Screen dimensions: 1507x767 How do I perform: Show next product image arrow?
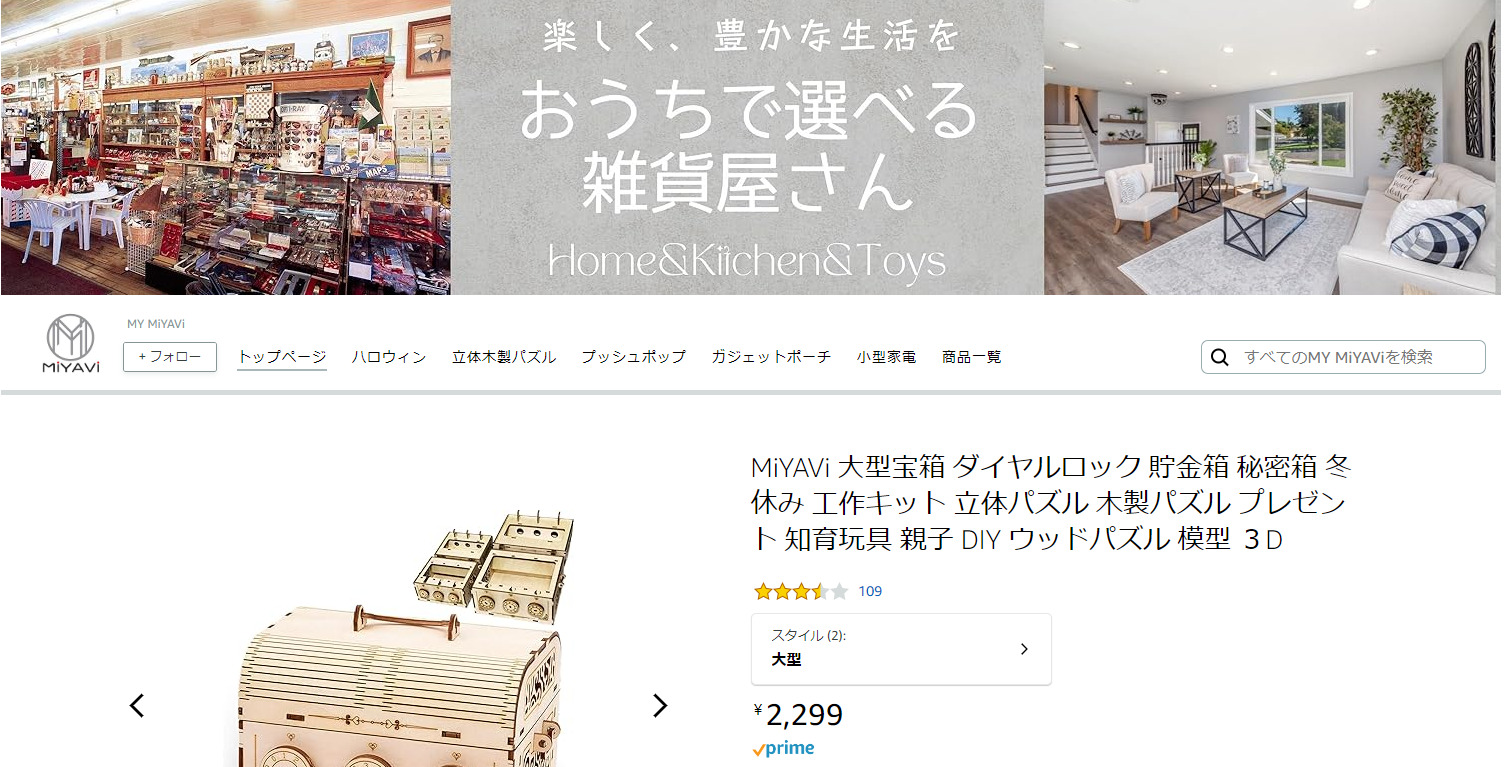coord(660,705)
